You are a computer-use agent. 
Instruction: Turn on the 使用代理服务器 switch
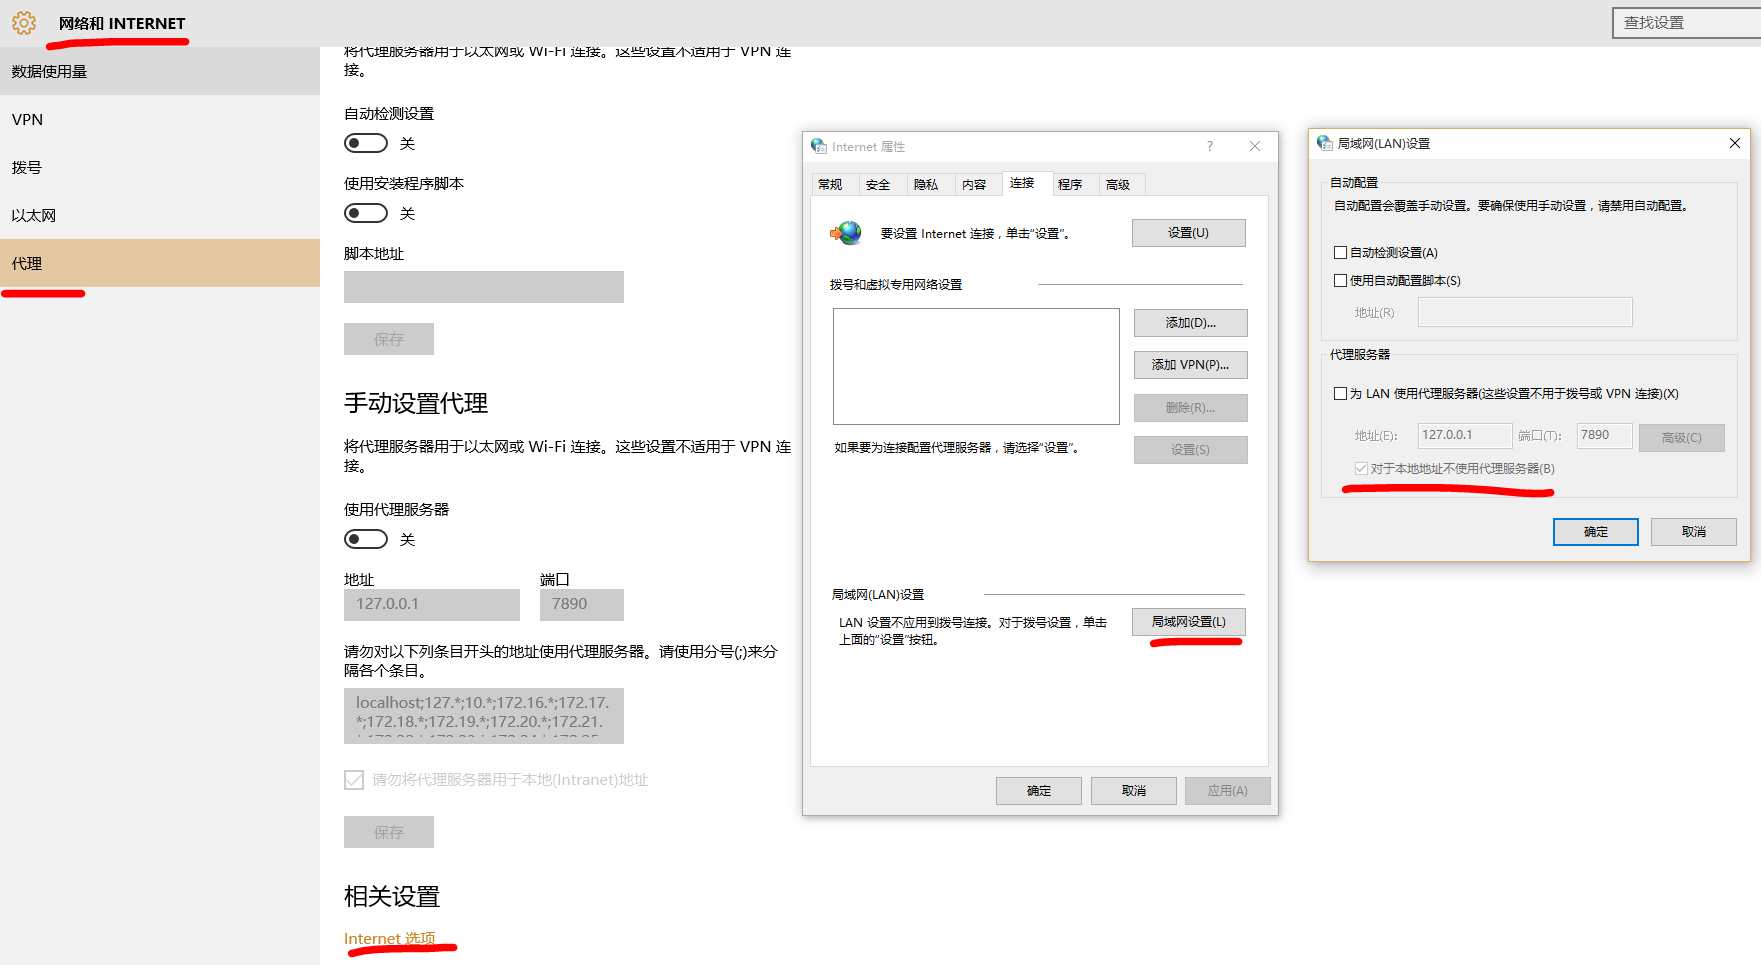pyautogui.click(x=365, y=538)
